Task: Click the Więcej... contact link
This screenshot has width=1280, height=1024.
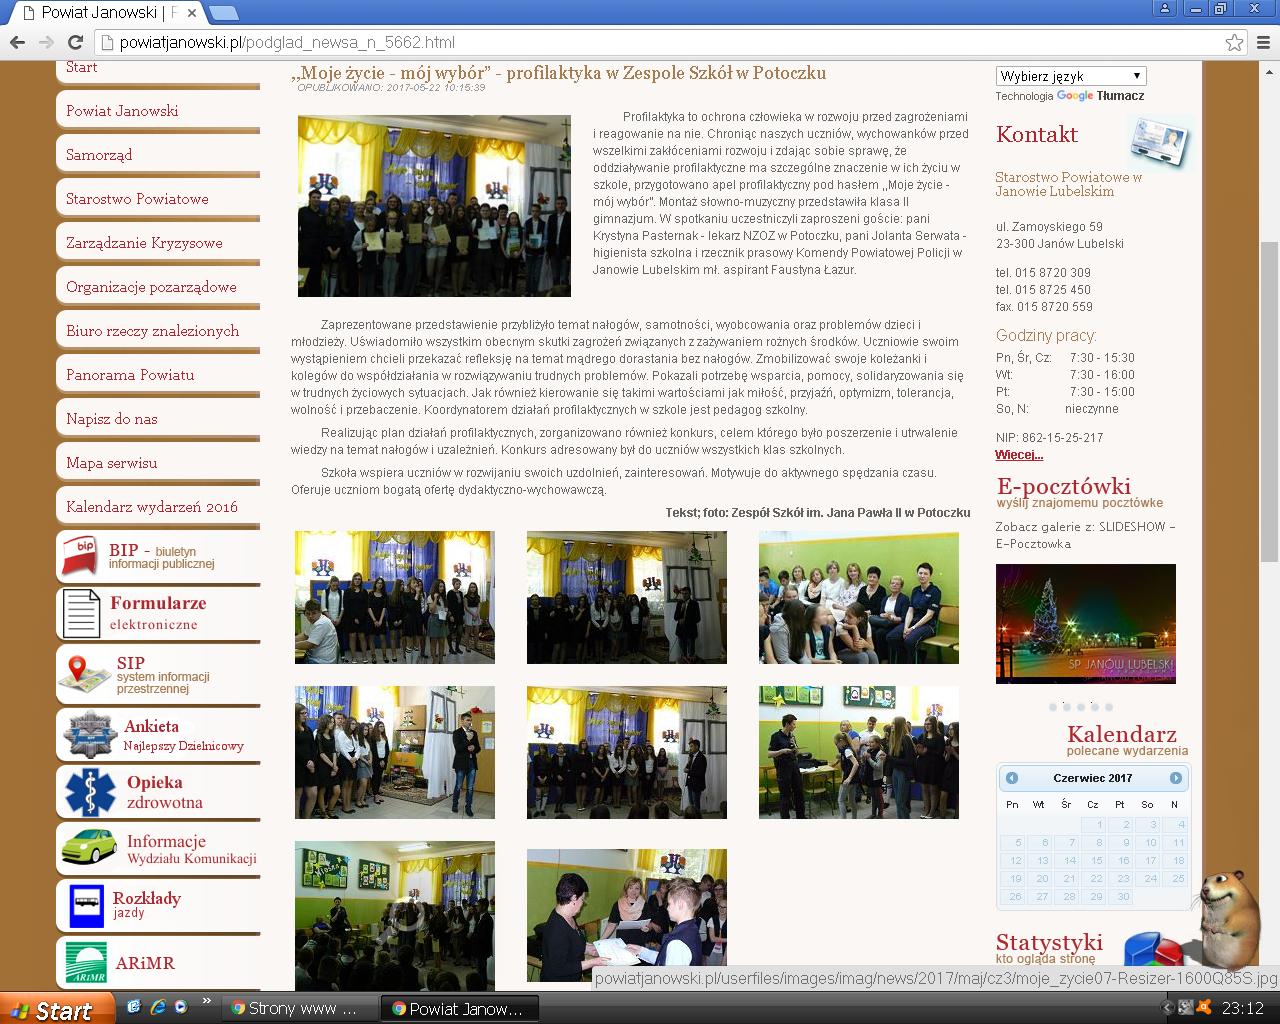Action: [1019, 455]
